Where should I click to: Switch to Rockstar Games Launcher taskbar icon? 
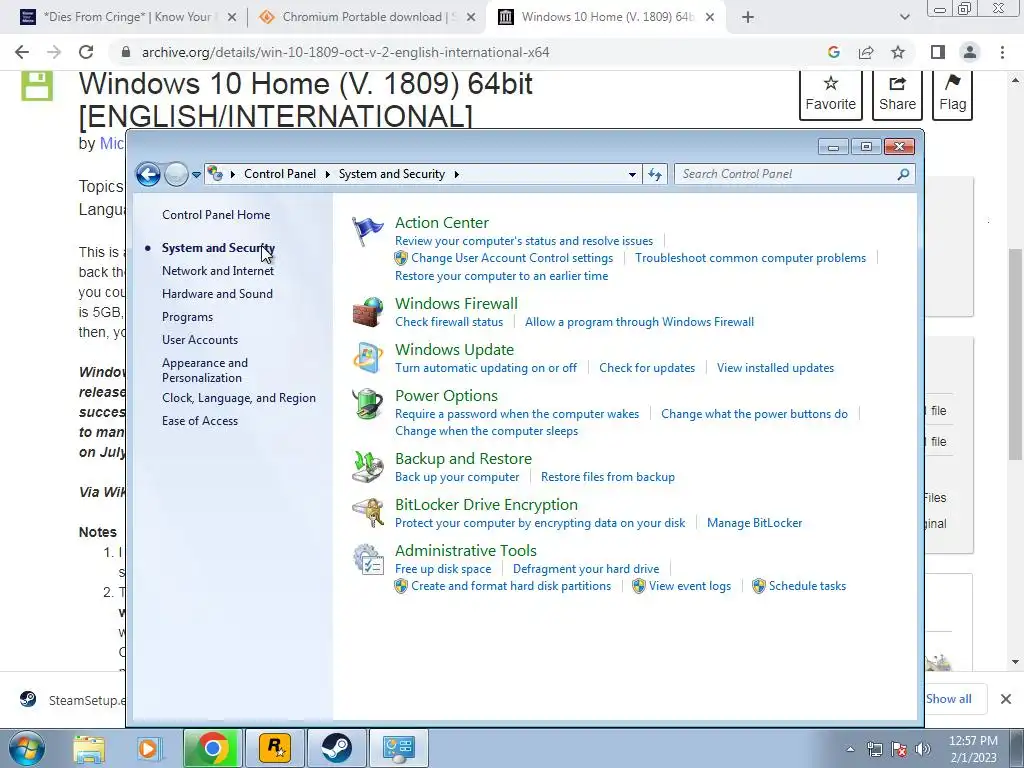[x=275, y=748]
